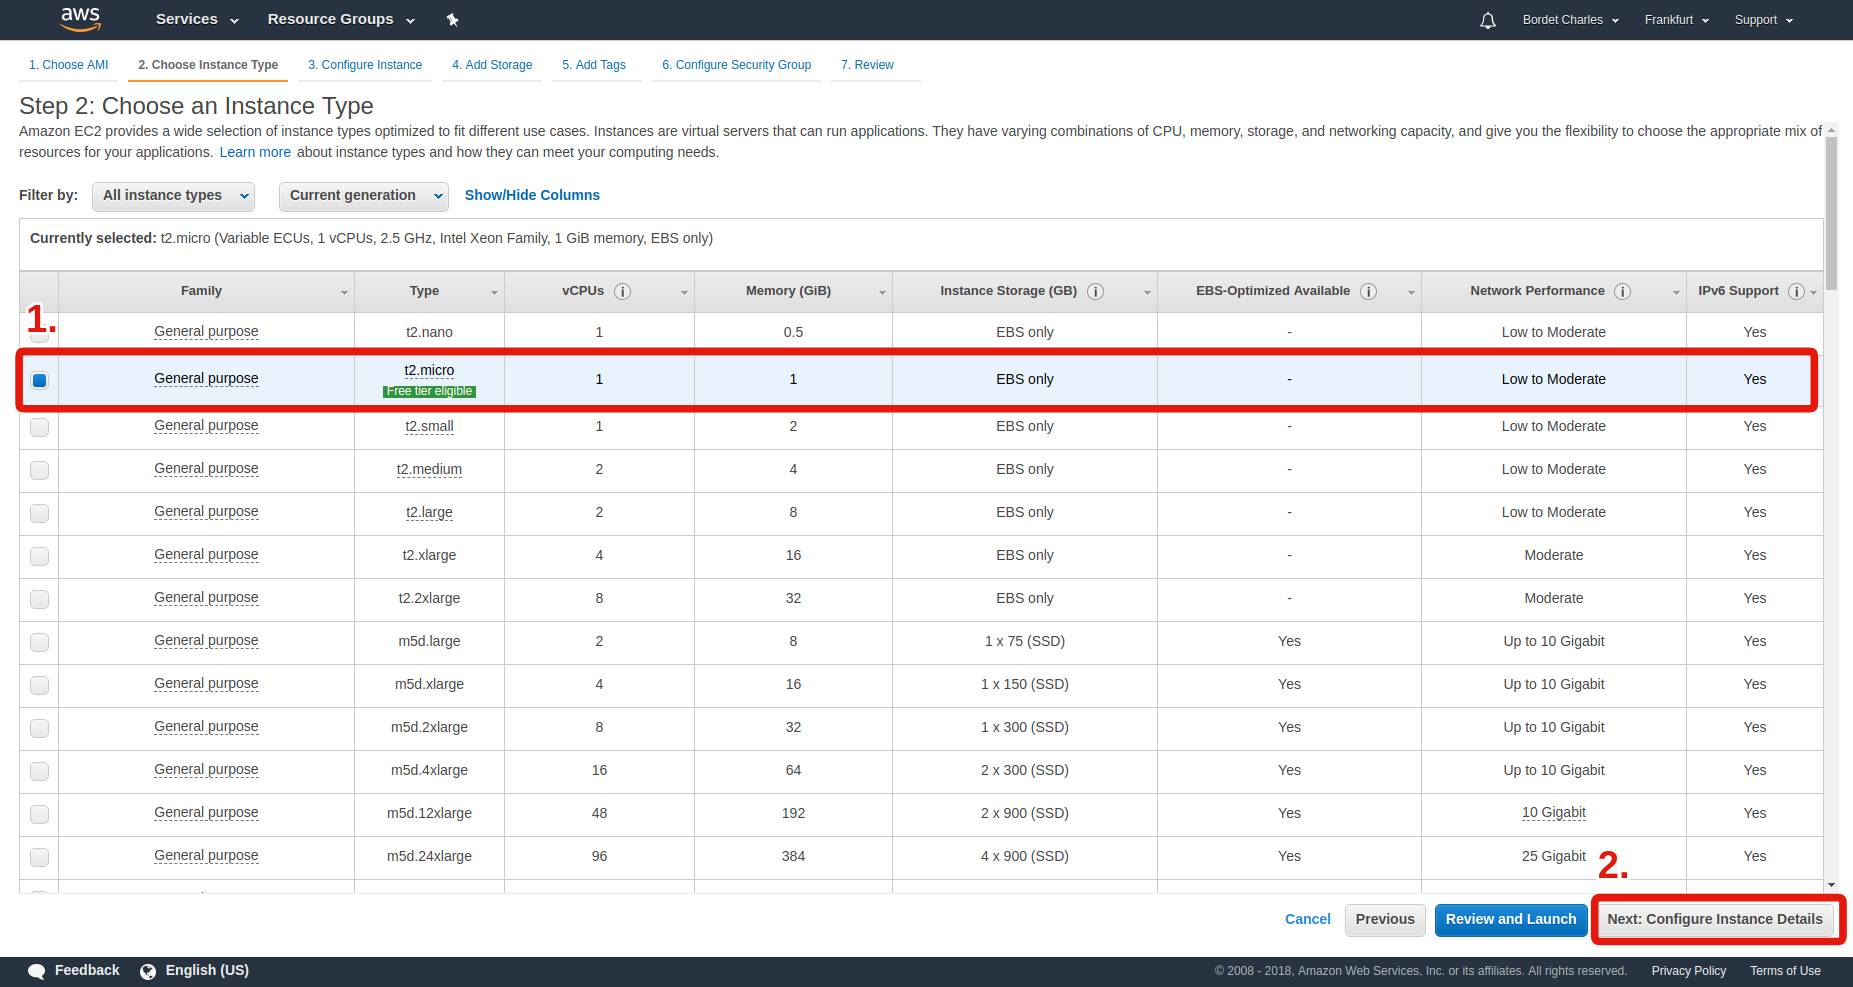Click the t2.medium type label
This screenshot has width=1853, height=987.
pyautogui.click(x=429, y=469)
